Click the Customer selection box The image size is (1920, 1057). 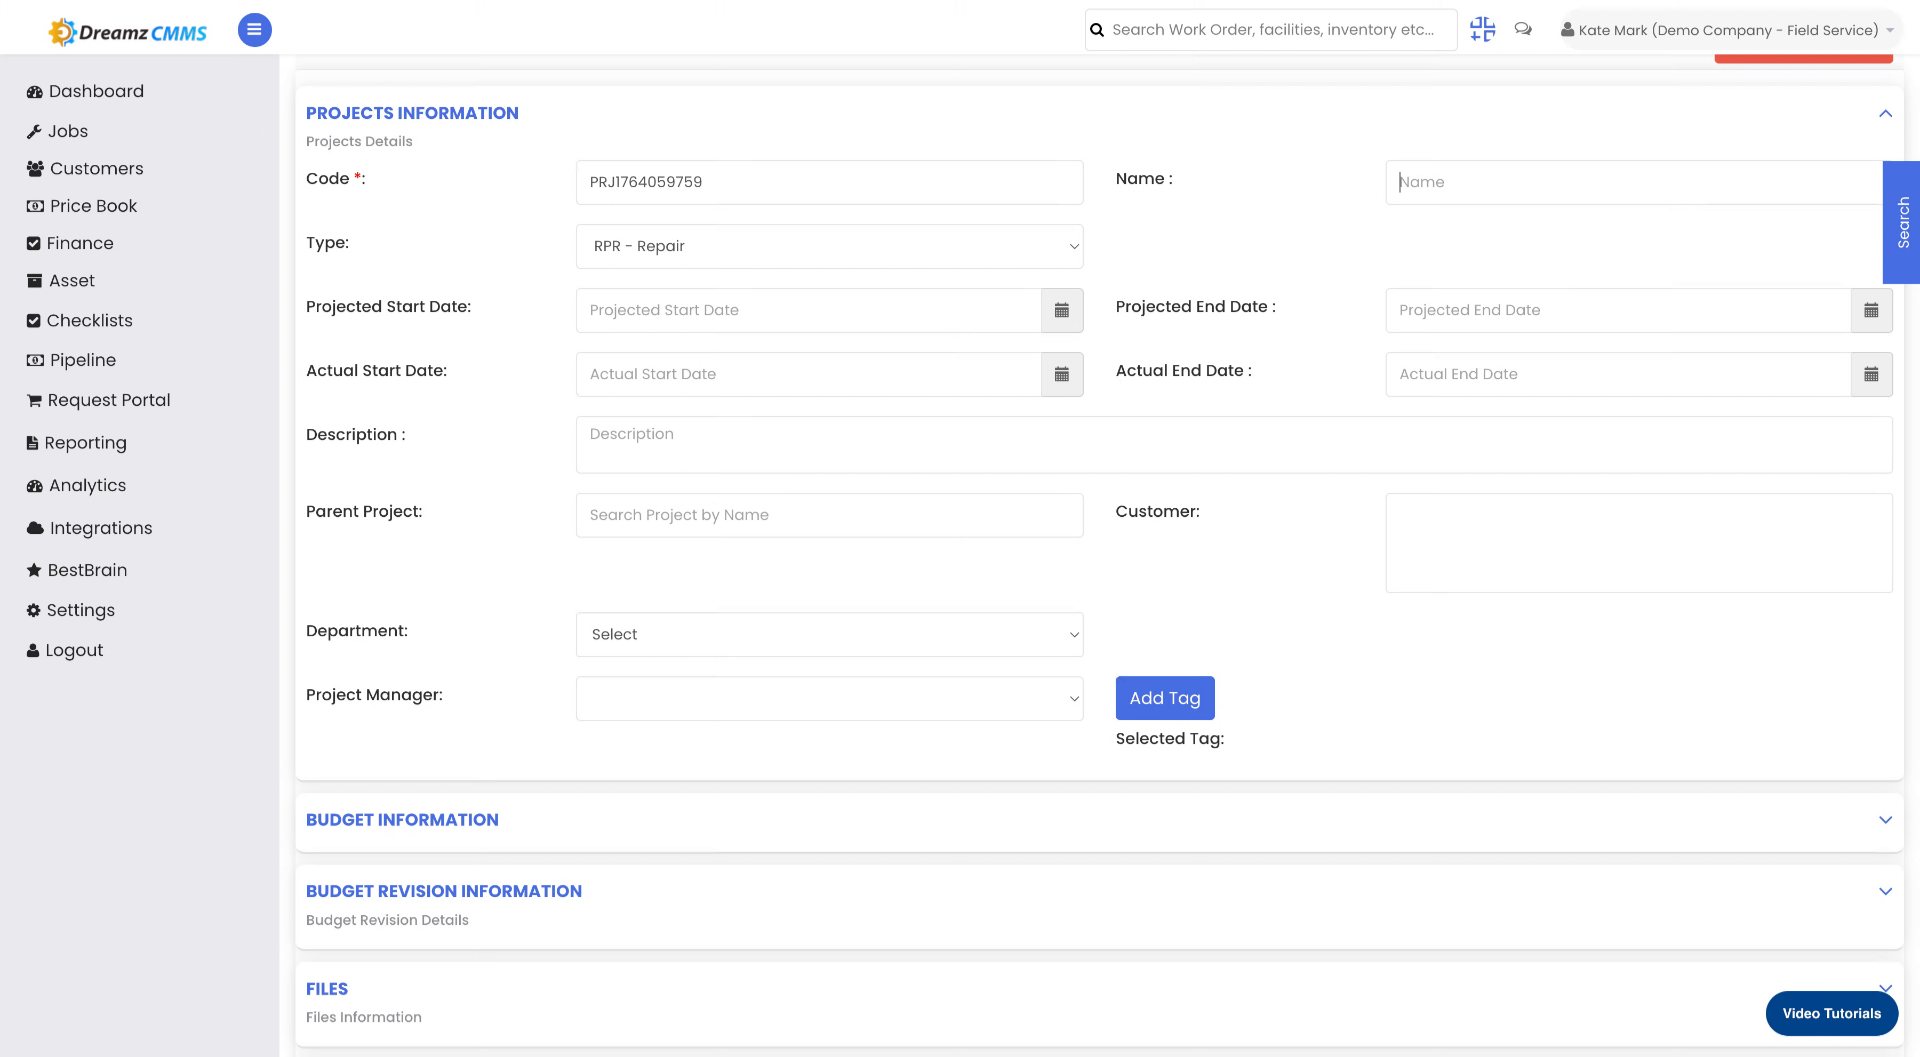1638,543
